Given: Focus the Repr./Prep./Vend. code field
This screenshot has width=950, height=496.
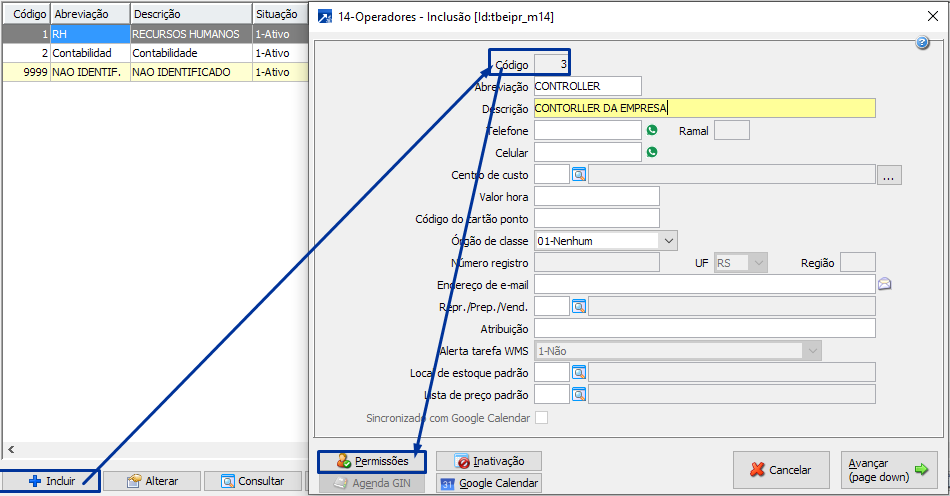Looking at the screenshot, I should 552,306.
